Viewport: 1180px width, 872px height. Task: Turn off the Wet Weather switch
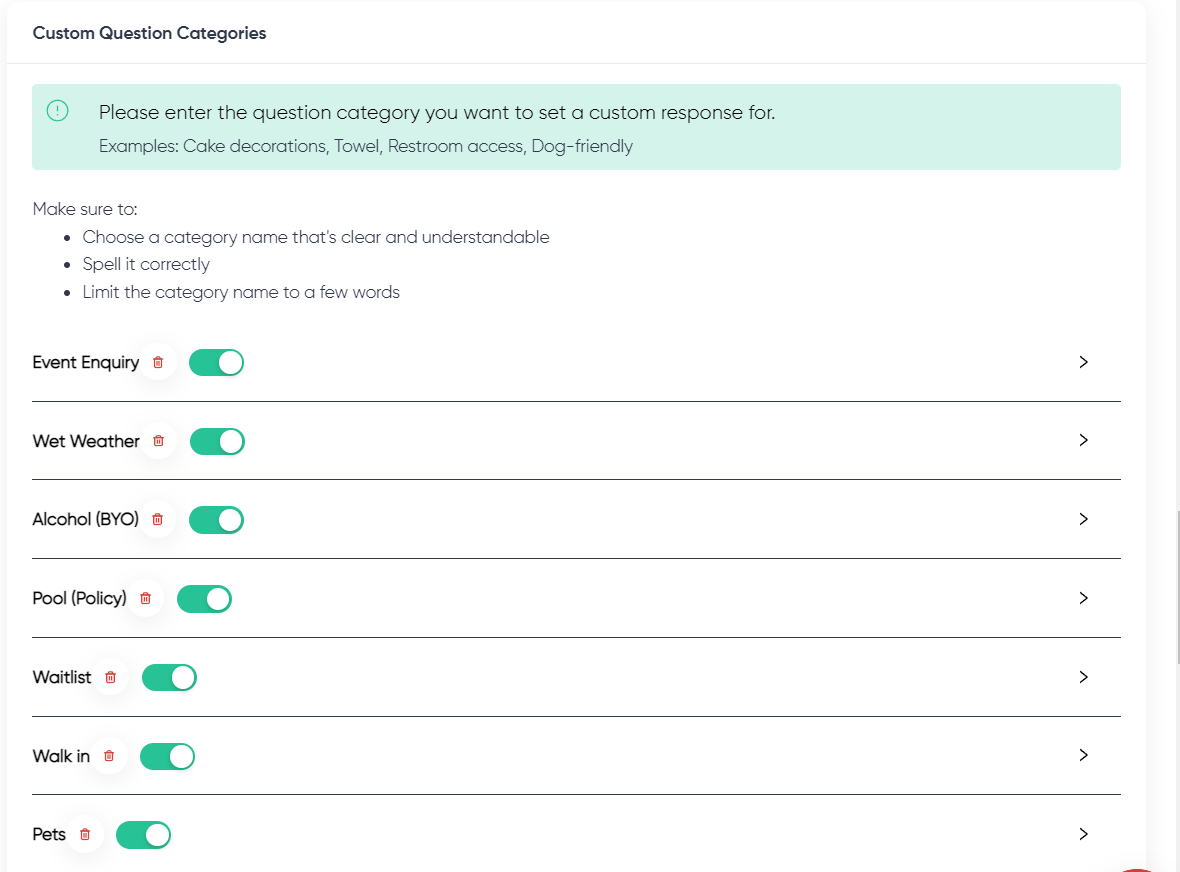click(217, 441)
